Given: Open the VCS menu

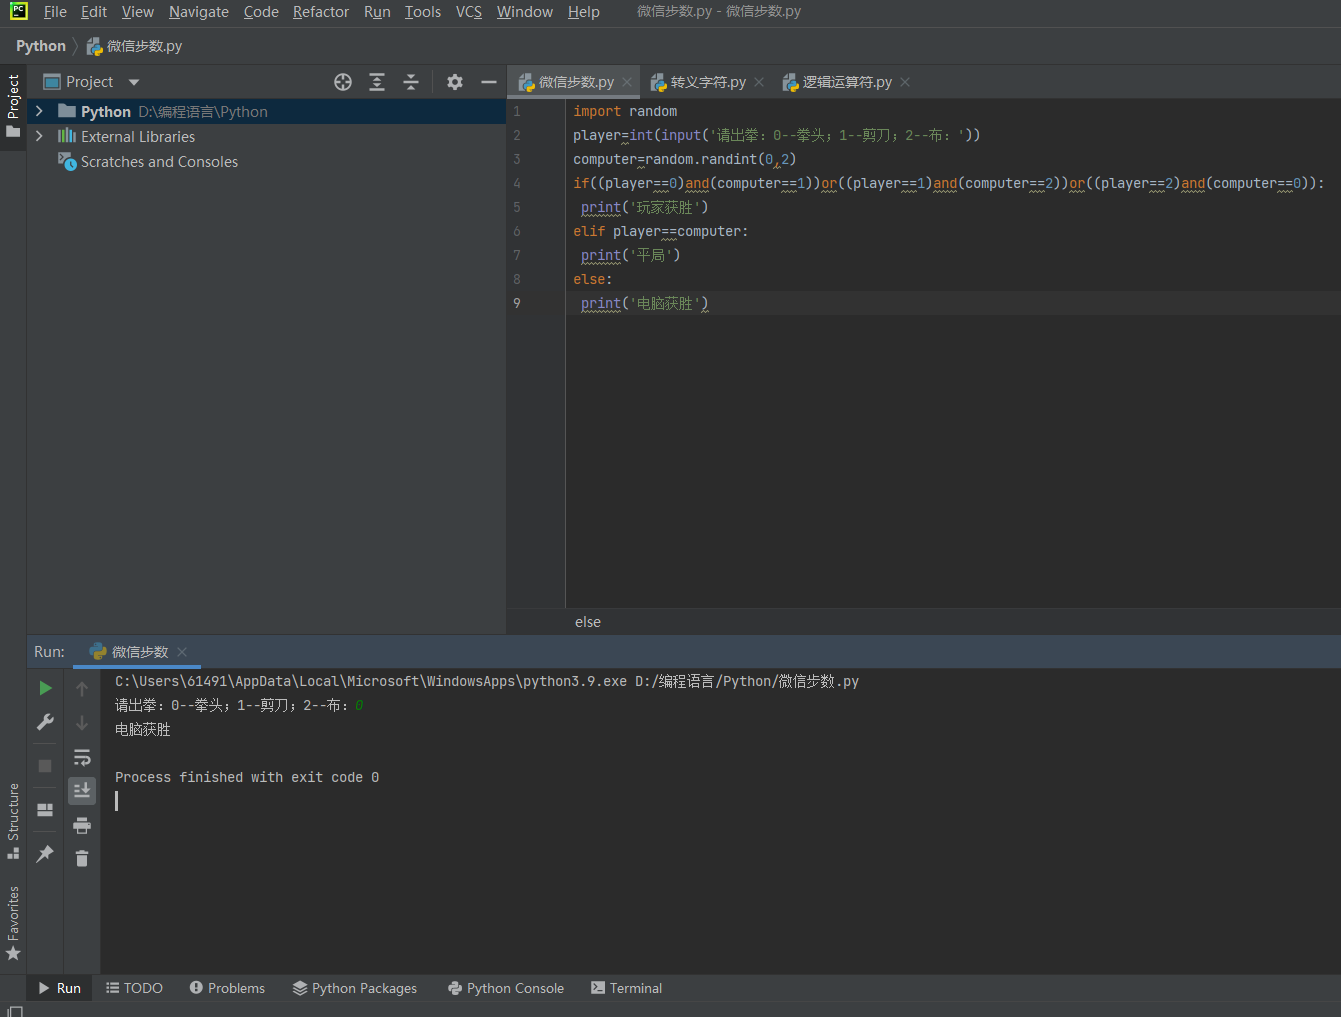Looking at the screenshot, I should point(469,12).
